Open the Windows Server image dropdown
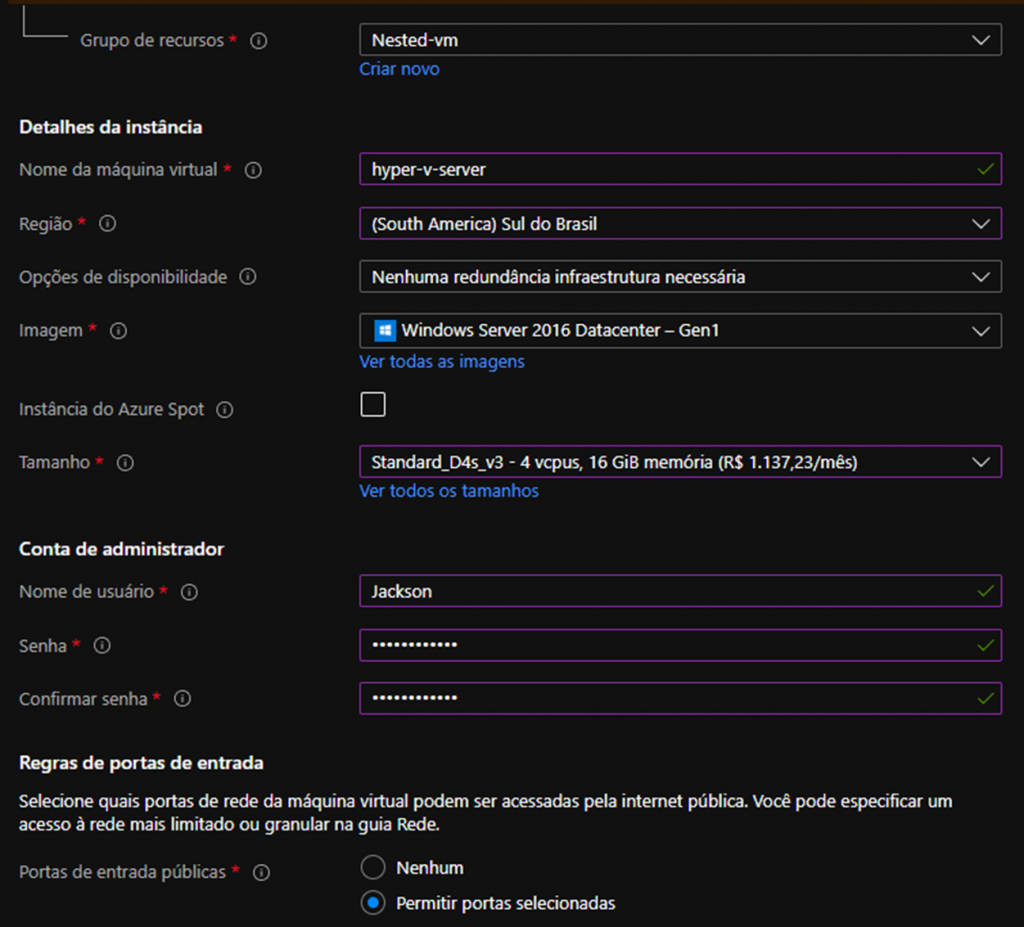Screen dimensions: 1024x927 pos(680,330)
